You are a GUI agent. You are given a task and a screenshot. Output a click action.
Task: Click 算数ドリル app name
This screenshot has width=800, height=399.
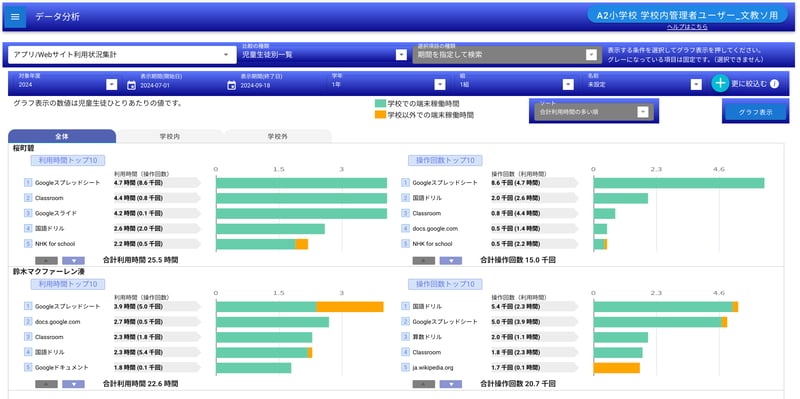click(427, 337)
